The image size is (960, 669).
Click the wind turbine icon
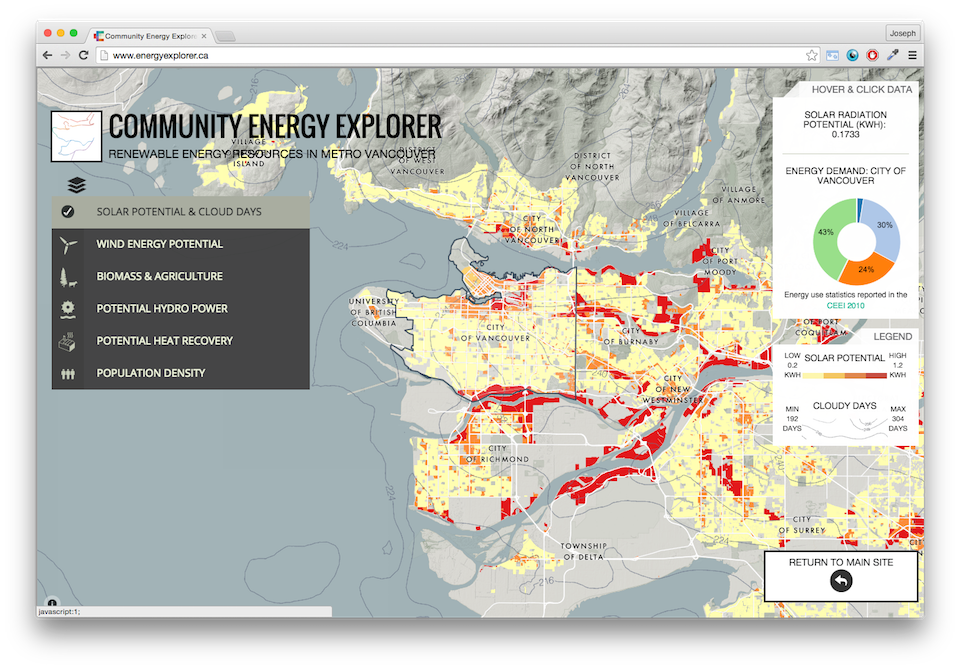coord(68,244)
